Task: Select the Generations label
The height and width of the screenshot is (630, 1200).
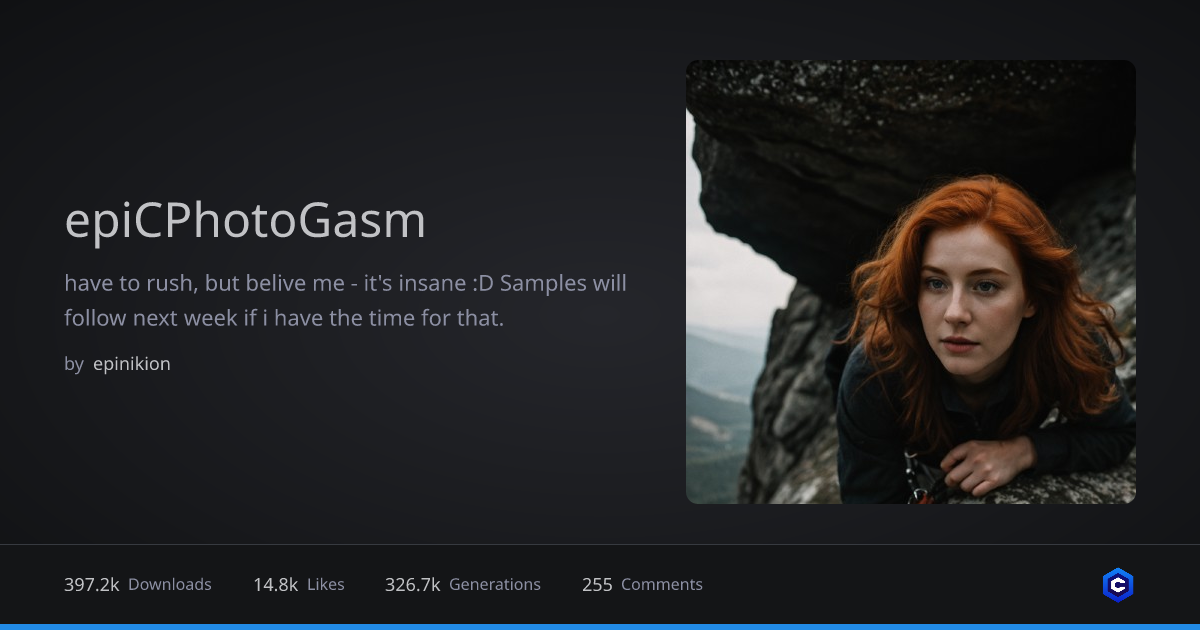Action: point(495,585)
